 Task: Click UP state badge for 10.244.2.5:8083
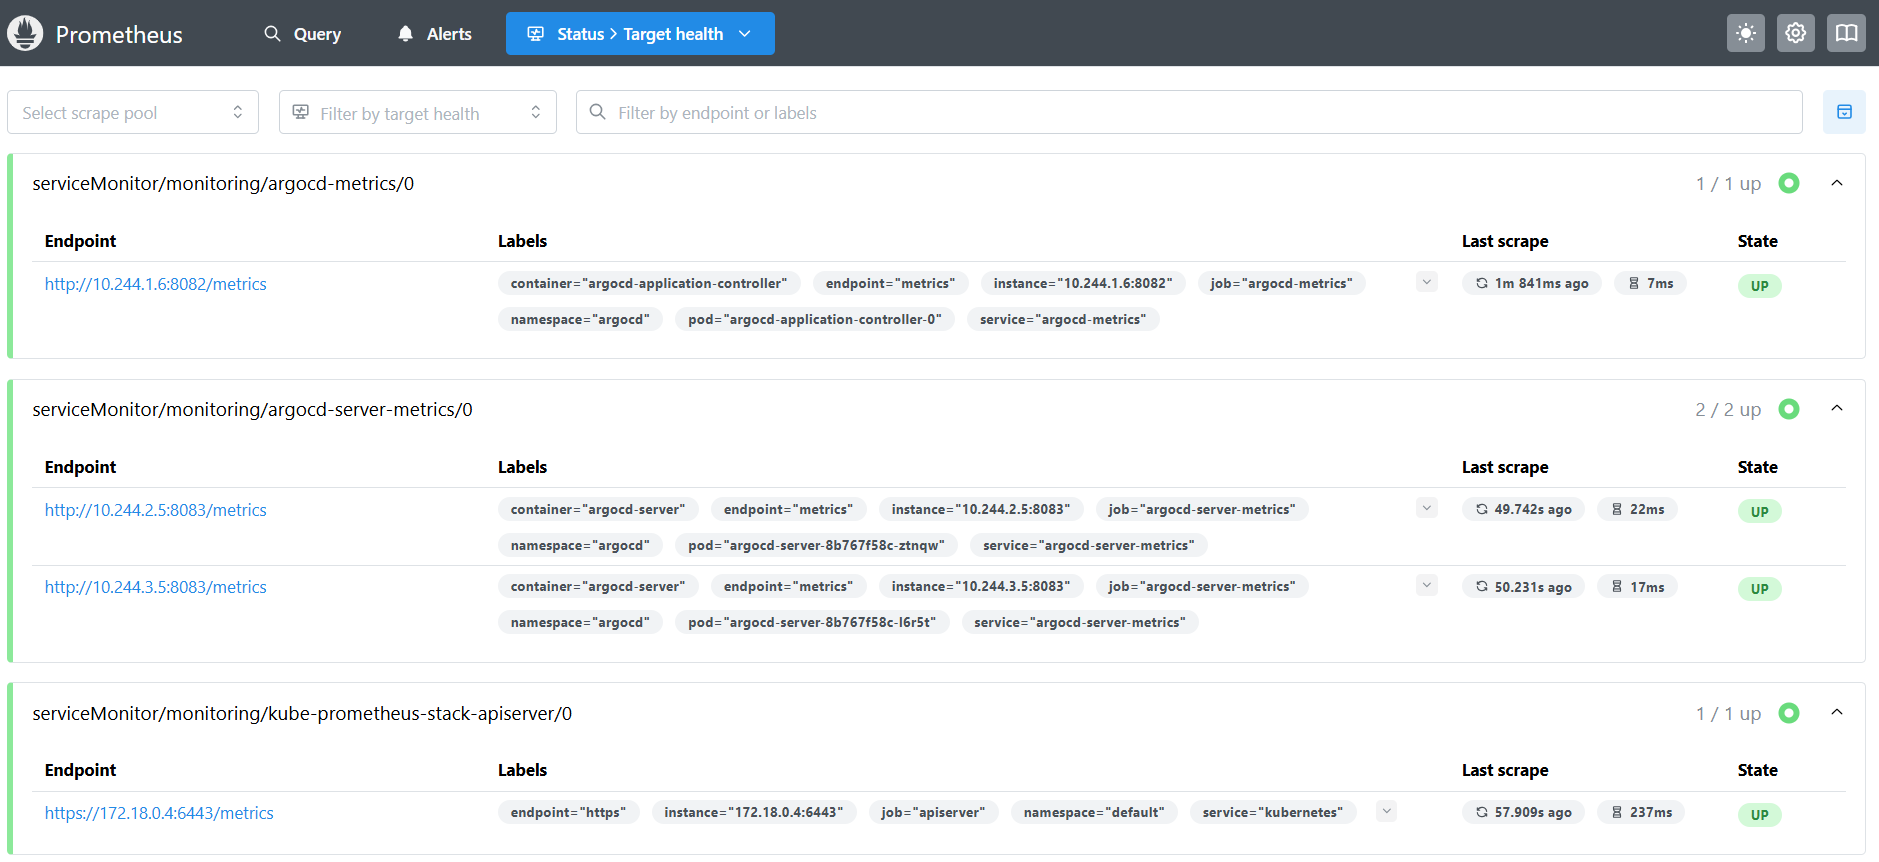1759,511
